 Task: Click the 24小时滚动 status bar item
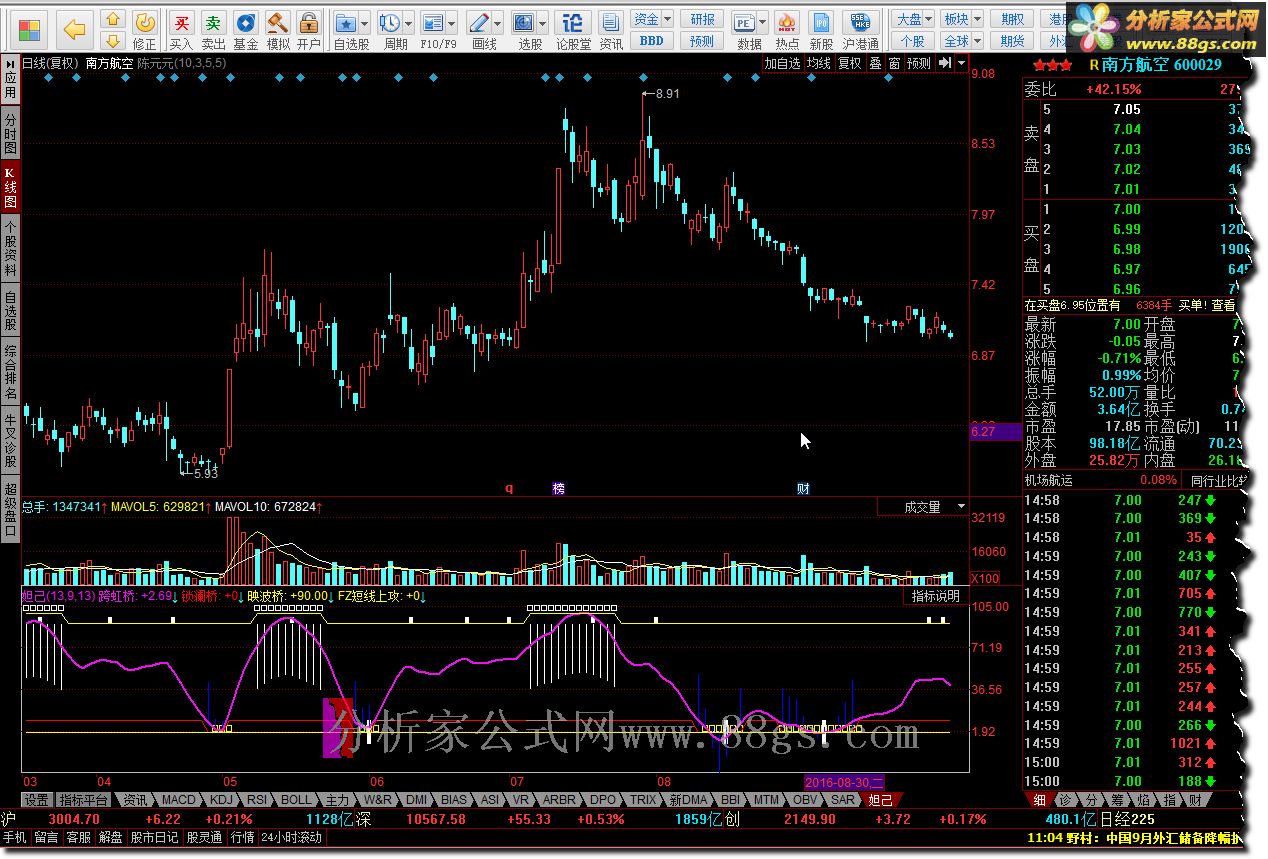(x=292, y=837)
